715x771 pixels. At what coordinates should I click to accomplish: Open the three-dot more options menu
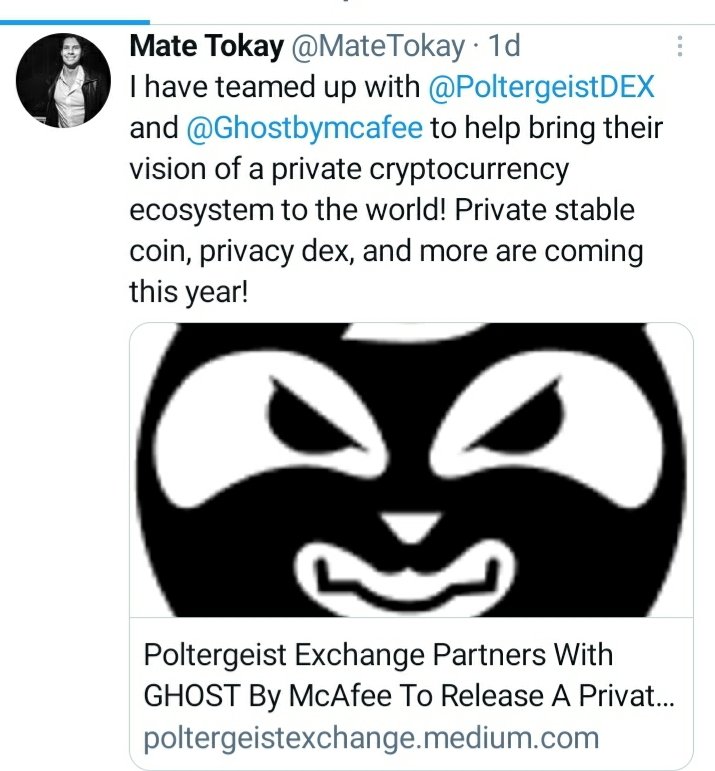[680, 46]
